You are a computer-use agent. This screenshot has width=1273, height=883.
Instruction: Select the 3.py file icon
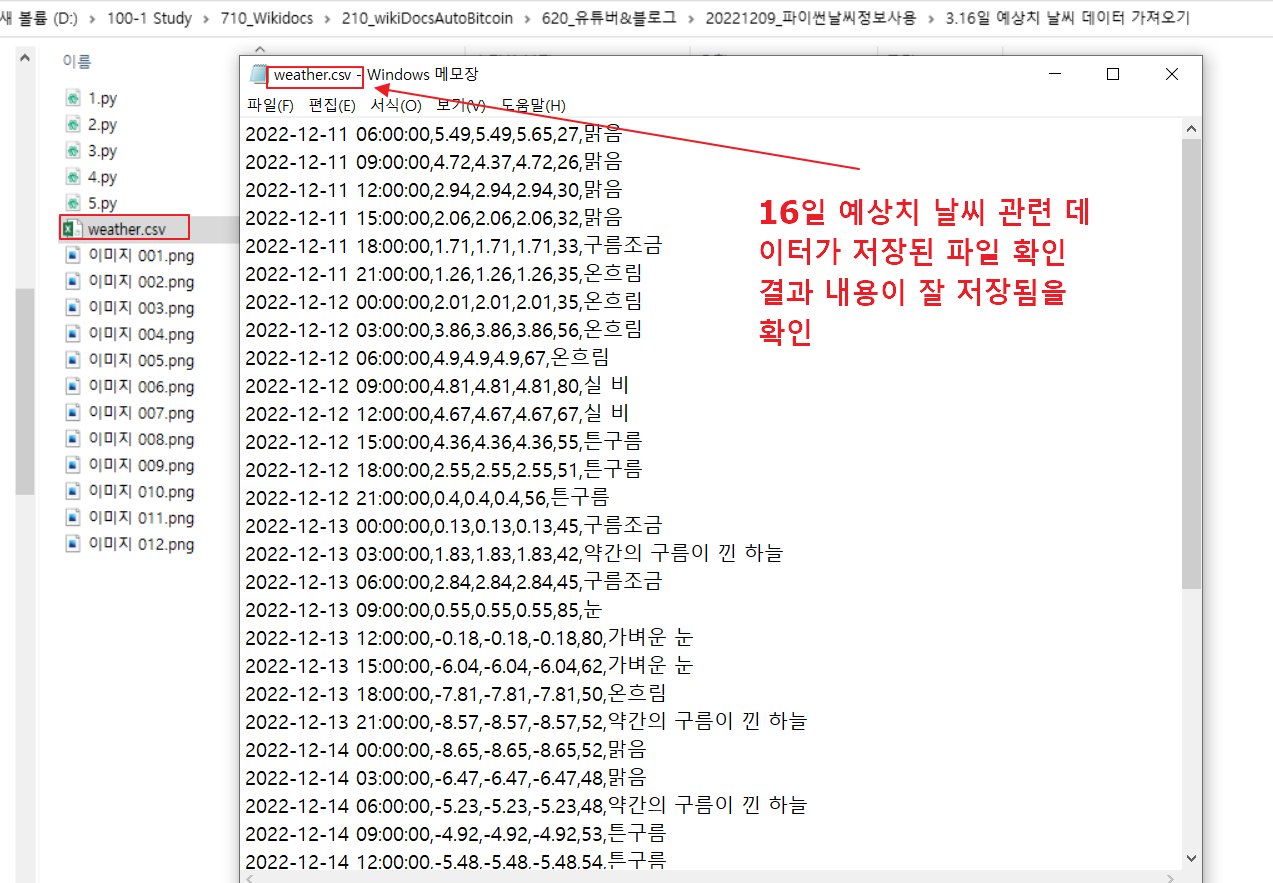click(73, 150)
